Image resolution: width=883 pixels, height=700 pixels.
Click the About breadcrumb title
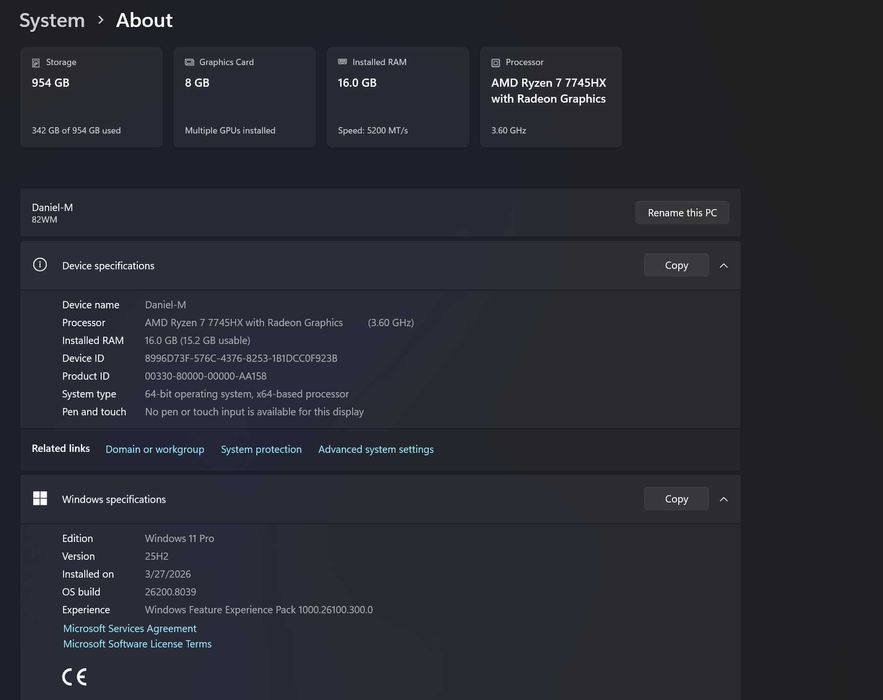tap(144, 20)
